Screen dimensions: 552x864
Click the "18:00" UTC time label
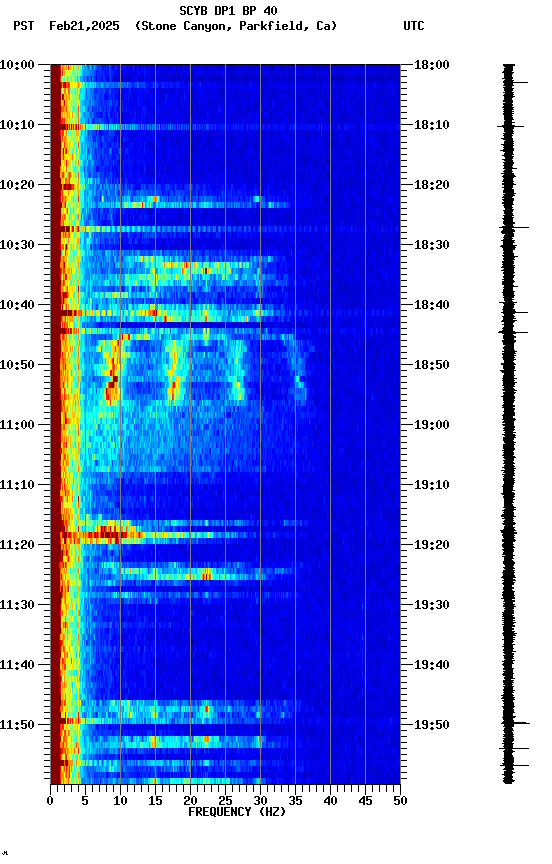click(431, 65)
